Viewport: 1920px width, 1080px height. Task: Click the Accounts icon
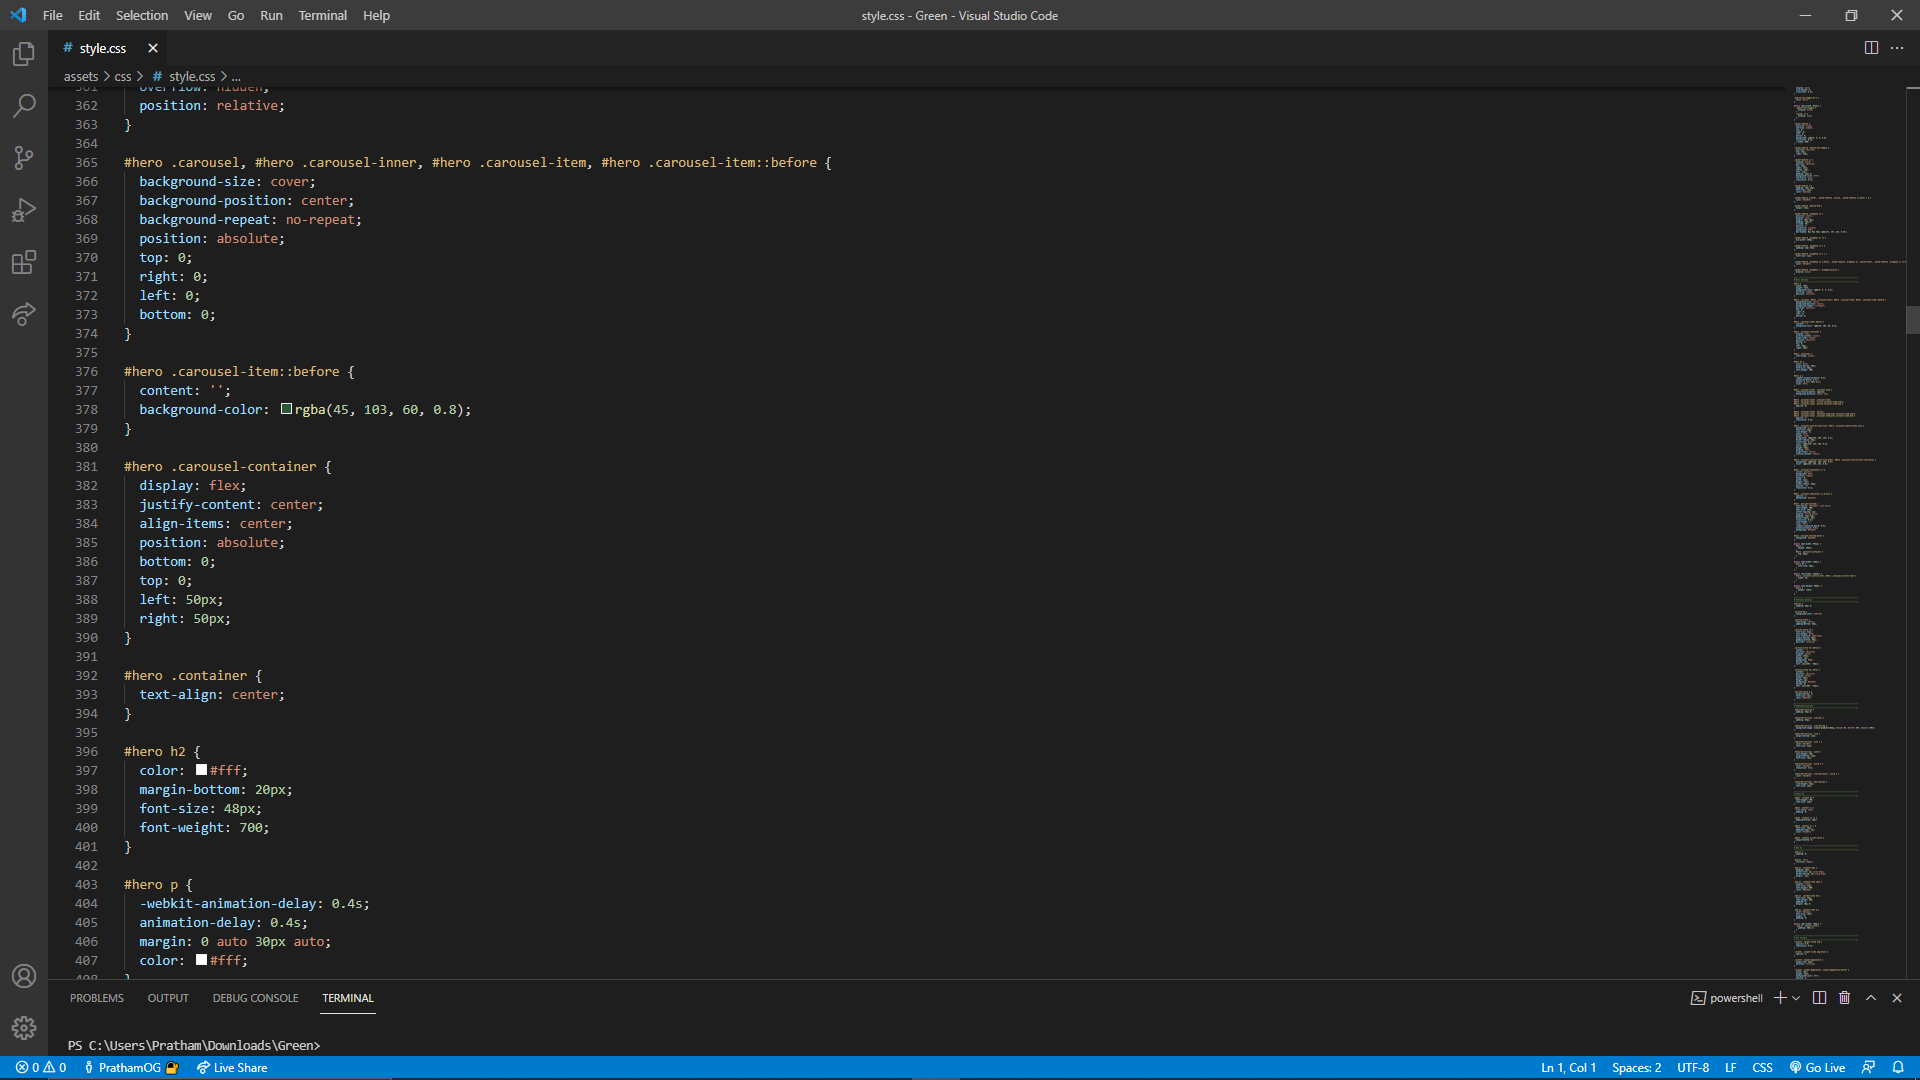point(24,976)
